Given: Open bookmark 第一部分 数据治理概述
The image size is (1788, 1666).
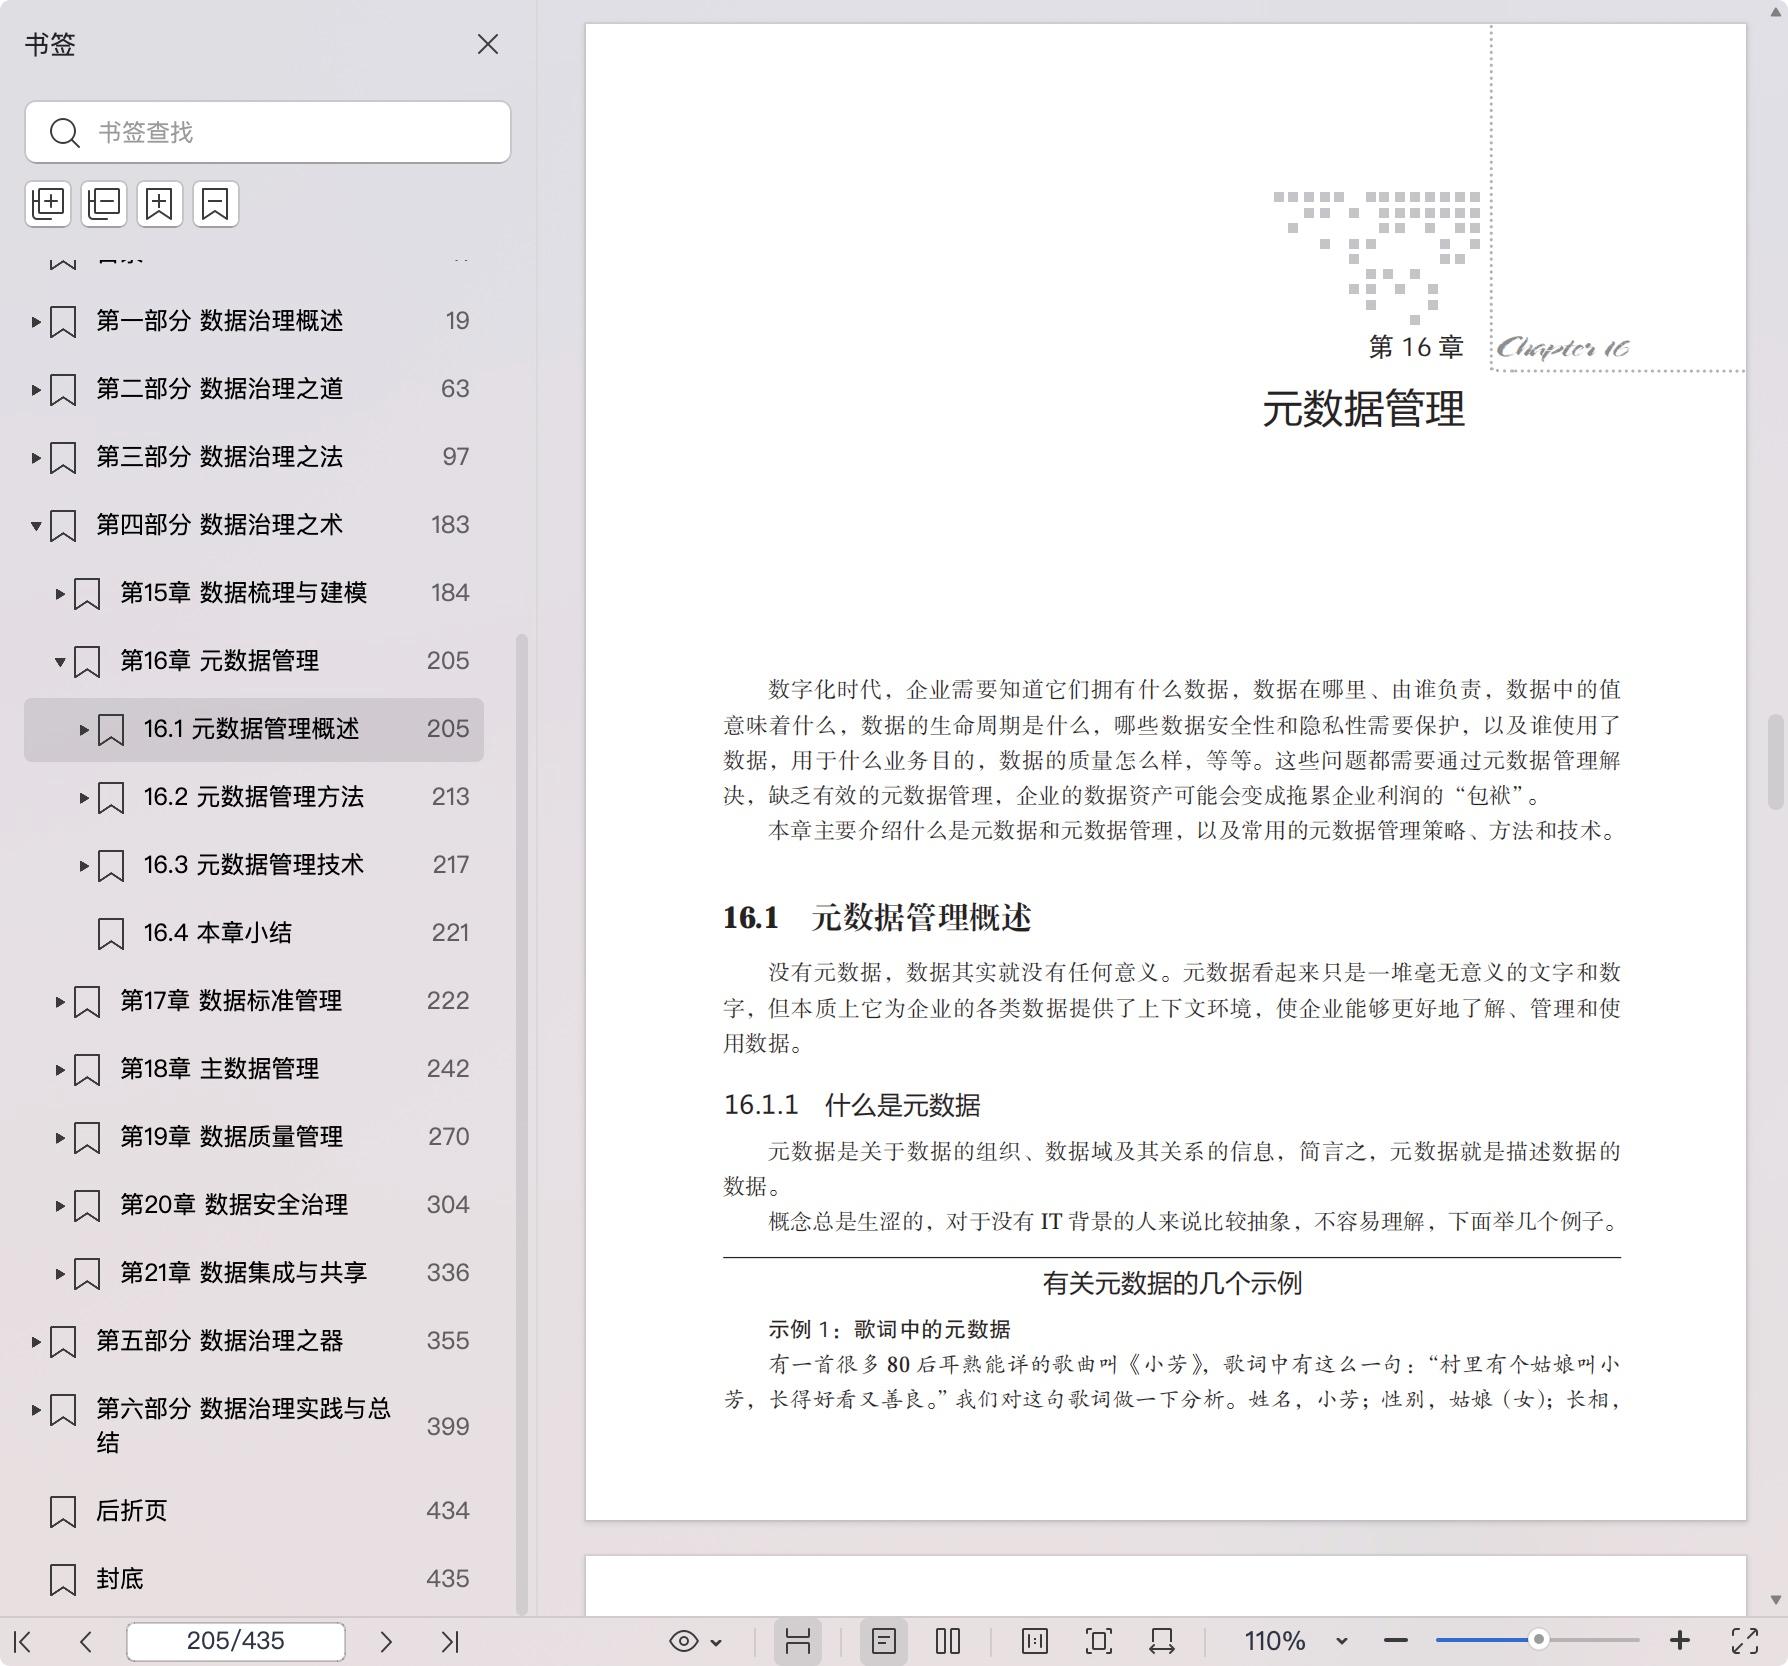Looking at the screenshot, I should coord(219,321).
